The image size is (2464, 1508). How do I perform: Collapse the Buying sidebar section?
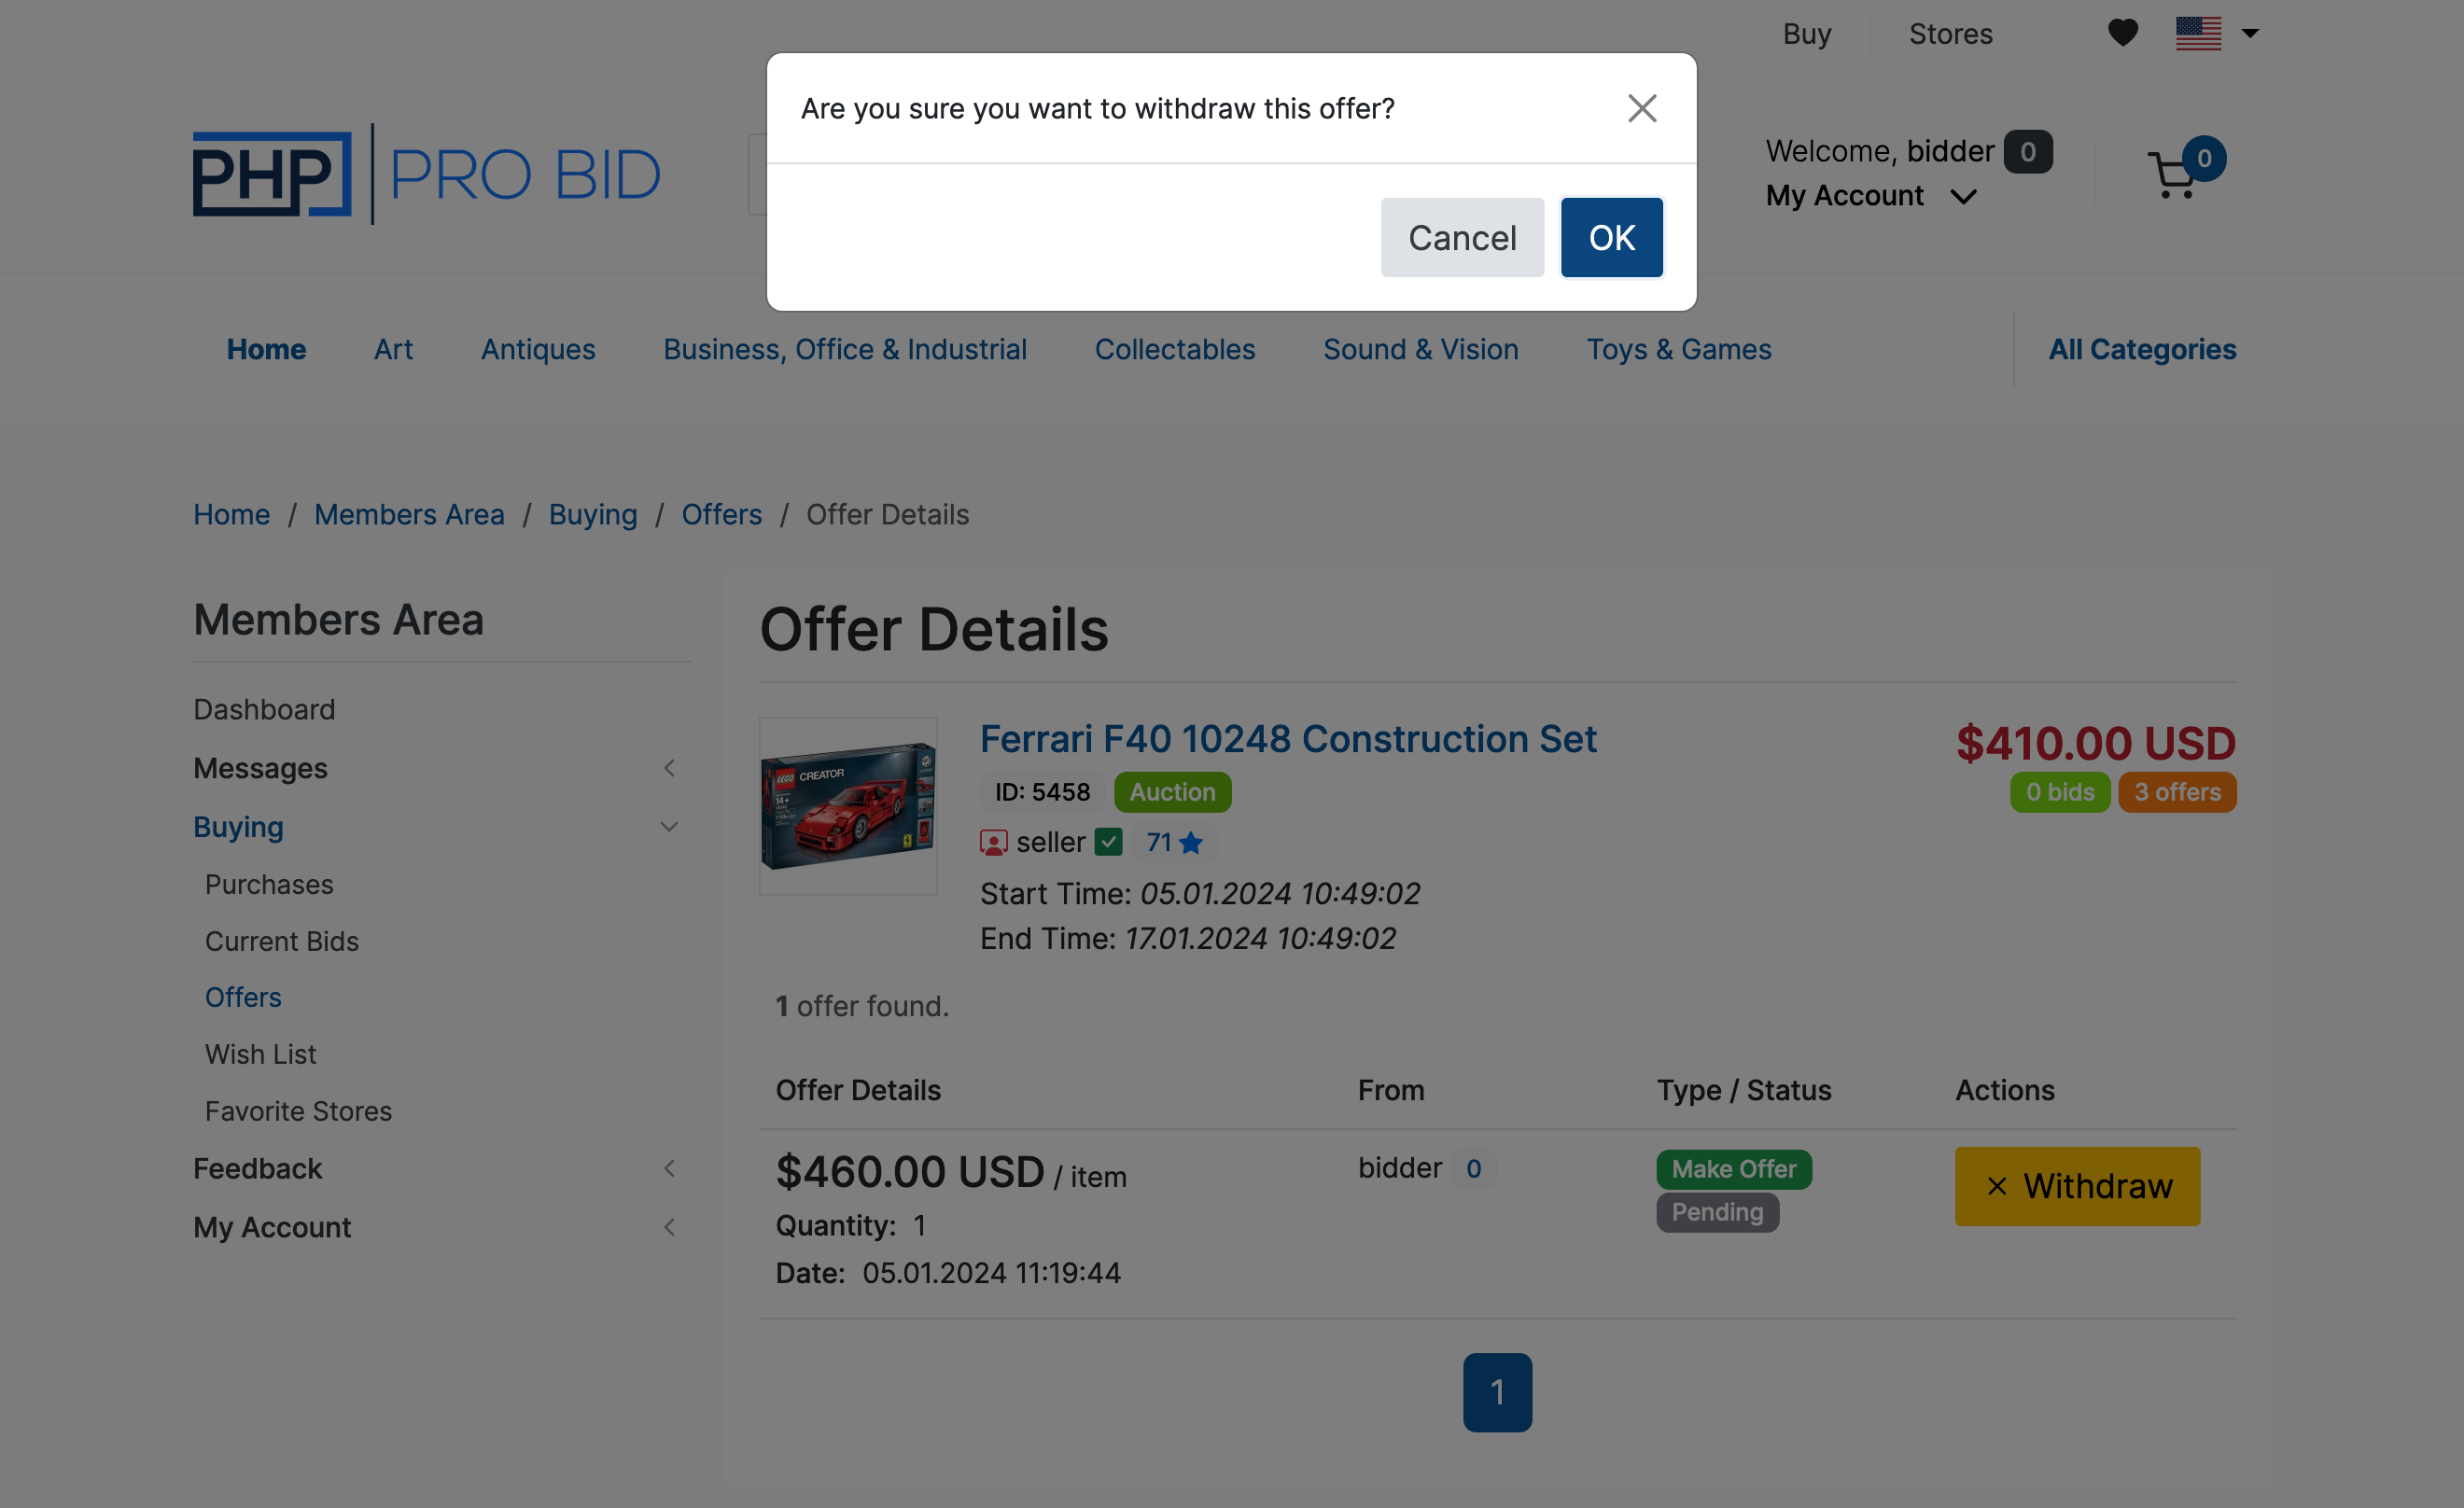pyautogui.click(x=669, y=827)
